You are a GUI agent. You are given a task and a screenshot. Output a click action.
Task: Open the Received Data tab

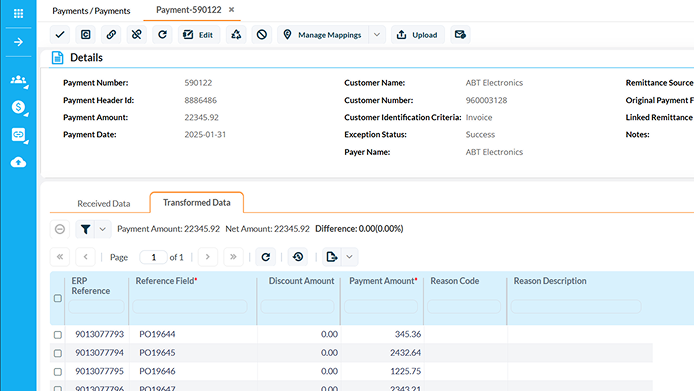click(104, 203)
